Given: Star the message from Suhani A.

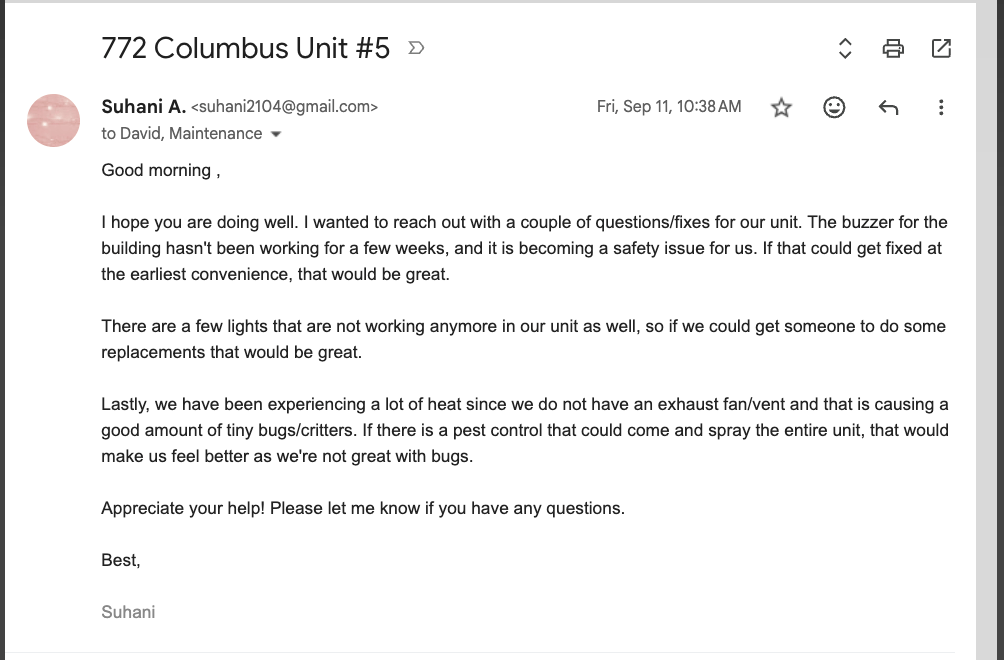Looking at the screenshot, I should click(x=781, y=107).
